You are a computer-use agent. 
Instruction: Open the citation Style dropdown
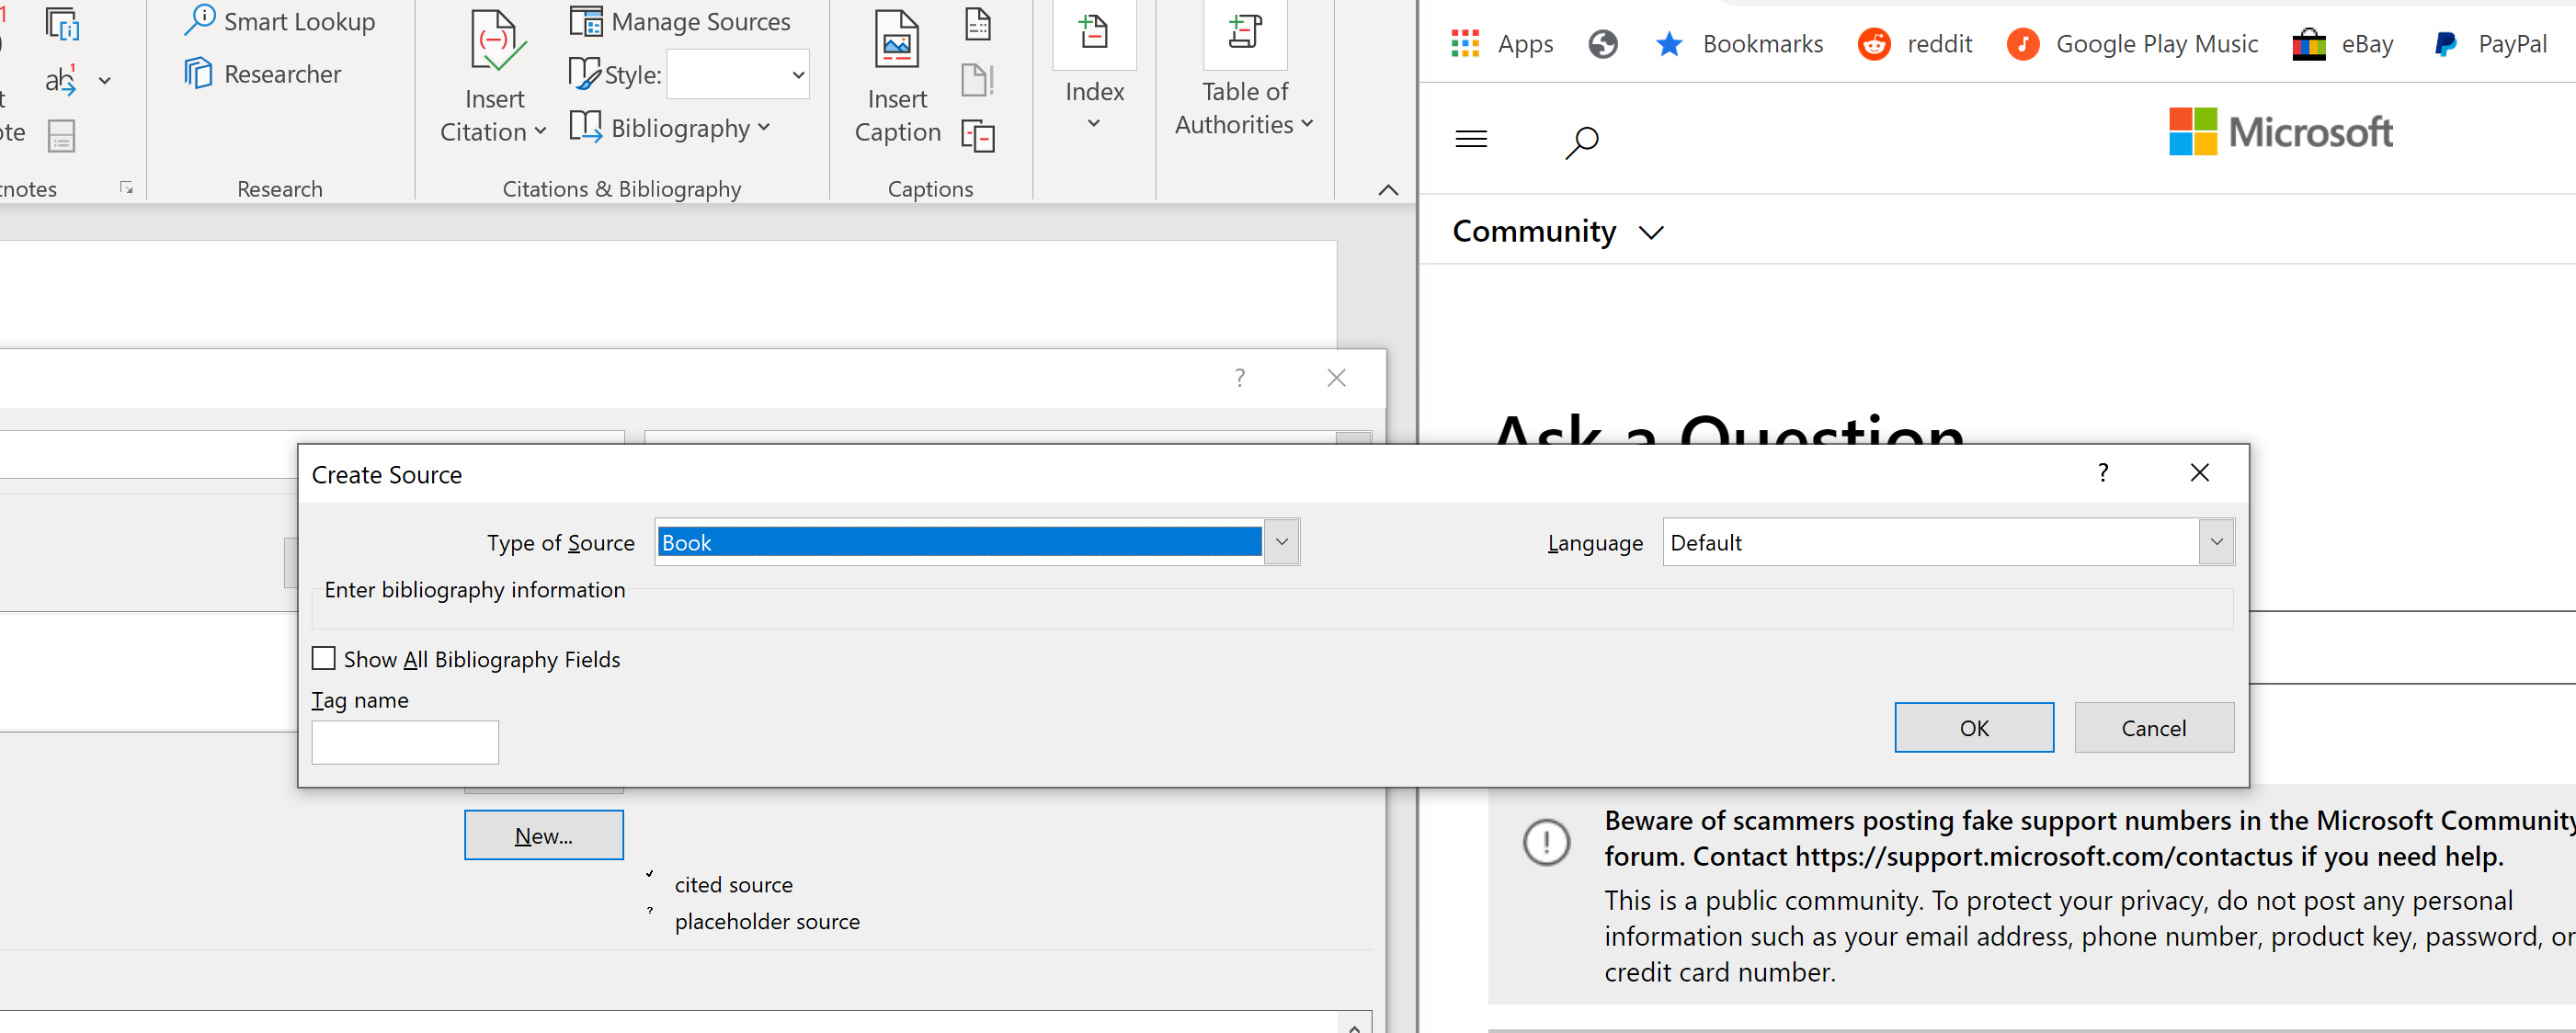797,75
